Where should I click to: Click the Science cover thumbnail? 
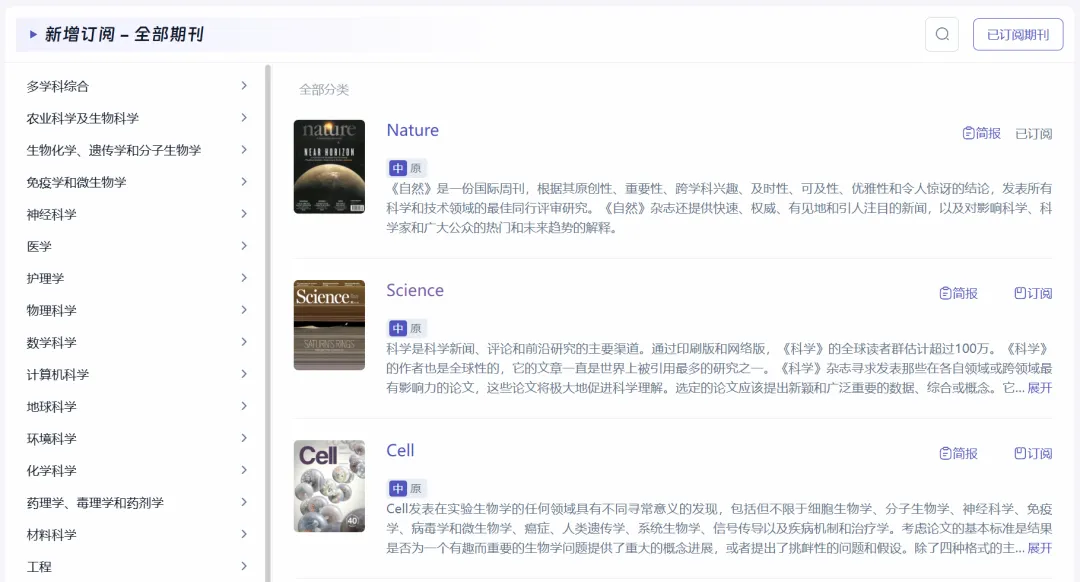329,325
